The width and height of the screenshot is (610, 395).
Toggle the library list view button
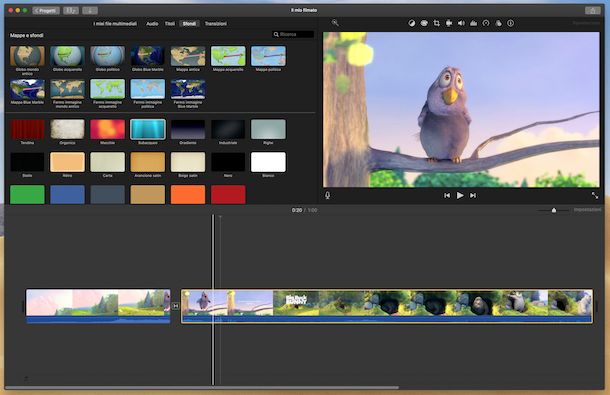(x=71, y=11)
